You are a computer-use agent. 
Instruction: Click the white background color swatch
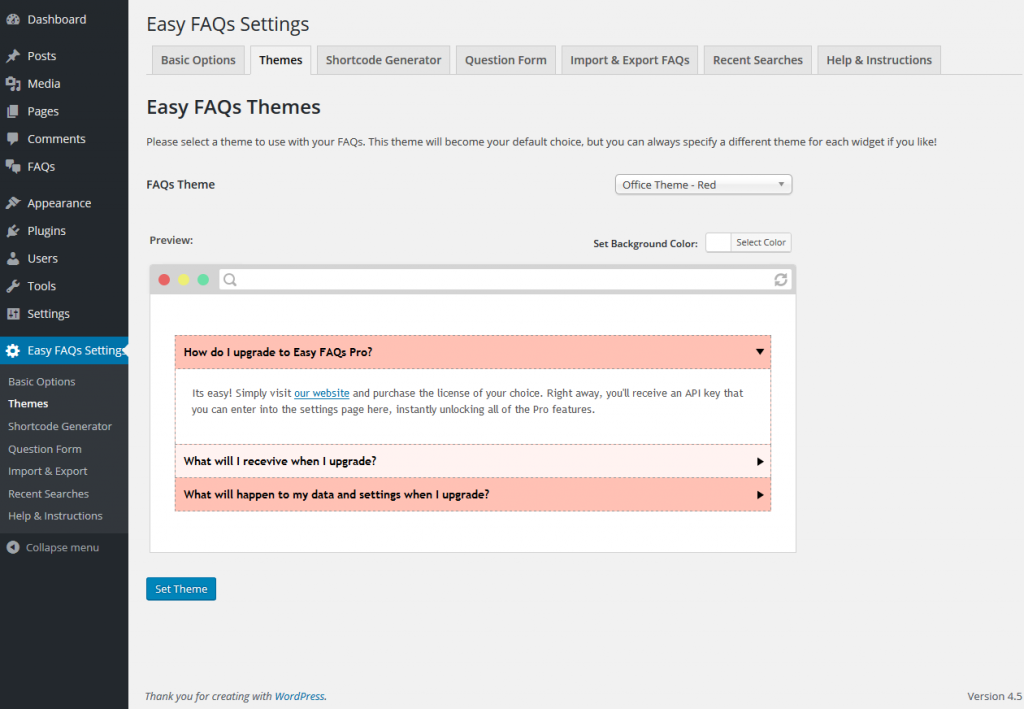718,243
